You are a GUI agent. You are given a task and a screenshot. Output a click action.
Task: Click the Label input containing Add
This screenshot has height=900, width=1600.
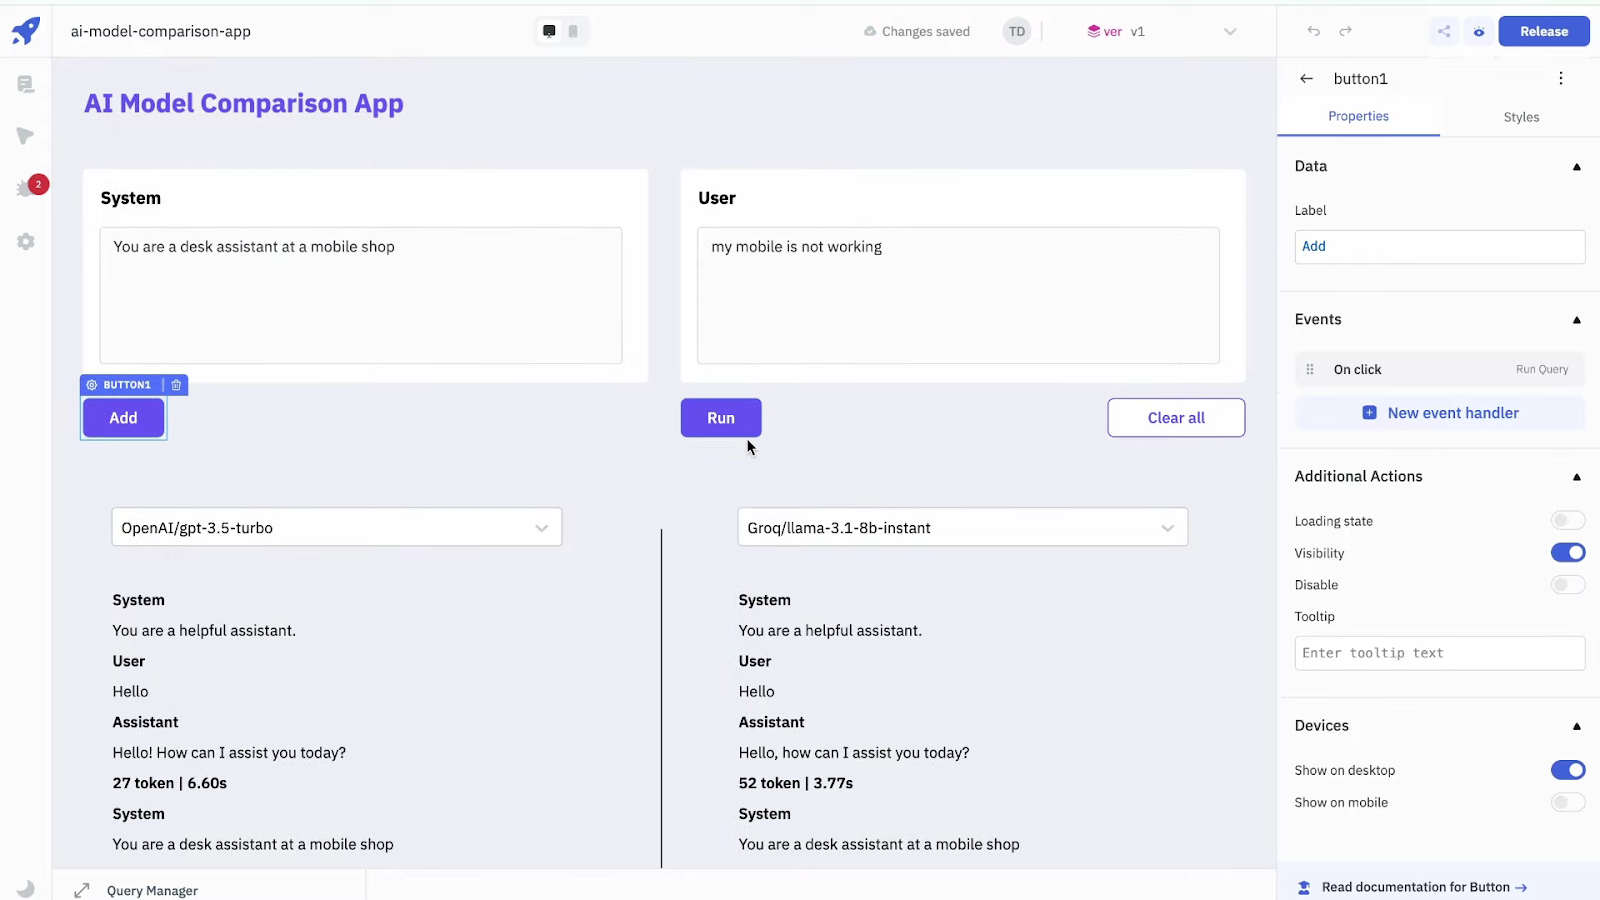[1440, 246]
